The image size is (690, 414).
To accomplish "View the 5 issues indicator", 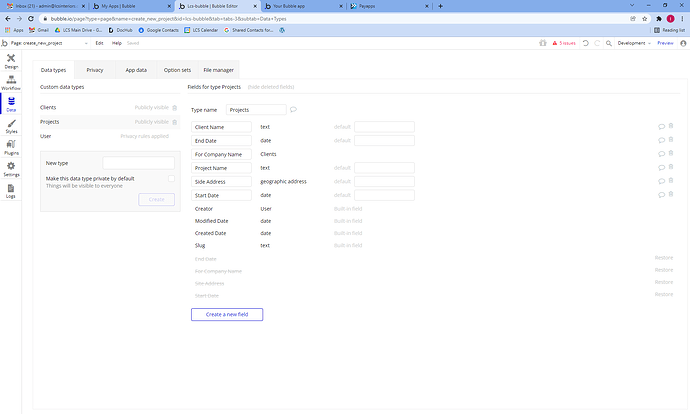I will (x=564, y=43).
